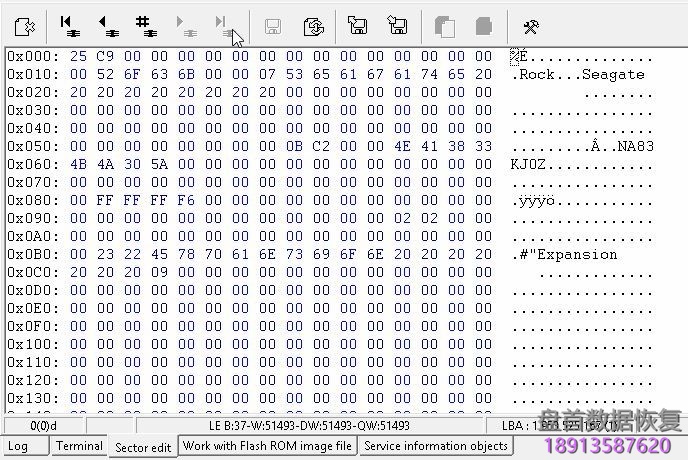Click the greyed save floppy icon
Image resolution: width=688 pixels, height=460 pixels.
tap(273, 27)
